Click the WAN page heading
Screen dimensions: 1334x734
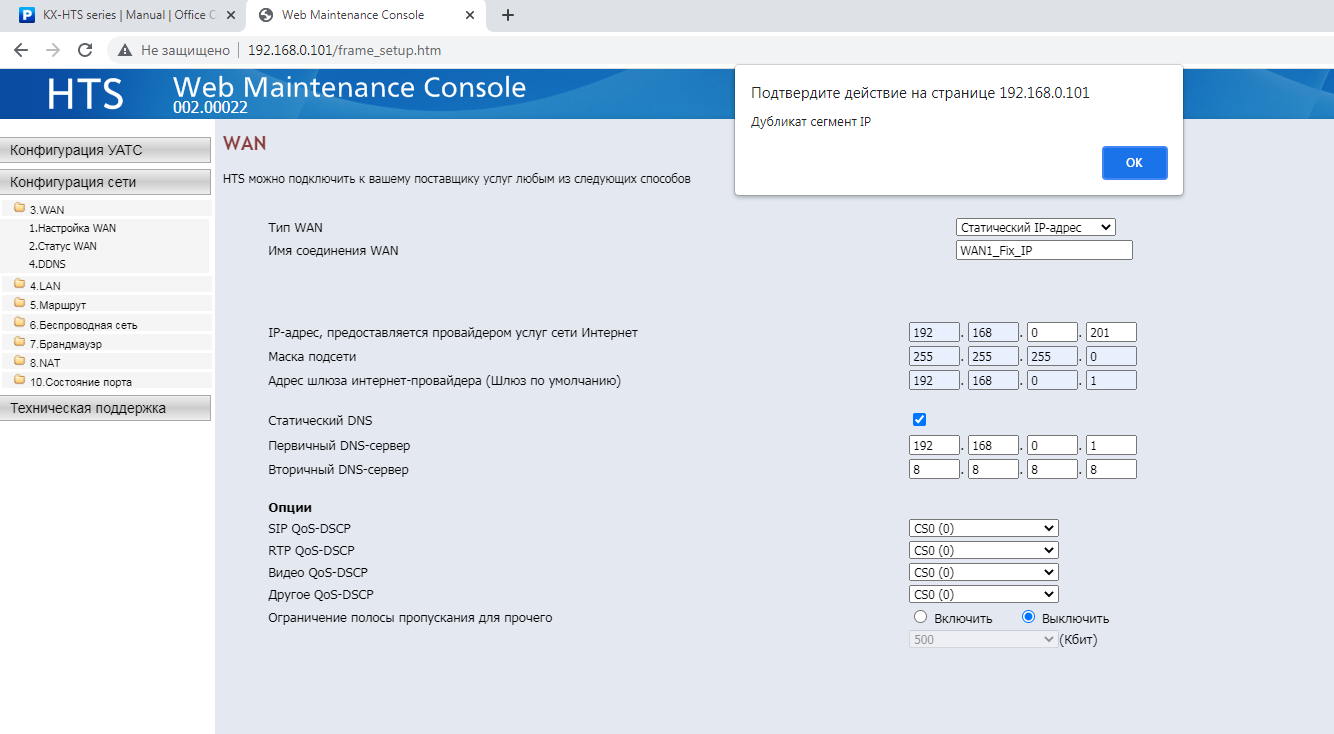[244, 144]
